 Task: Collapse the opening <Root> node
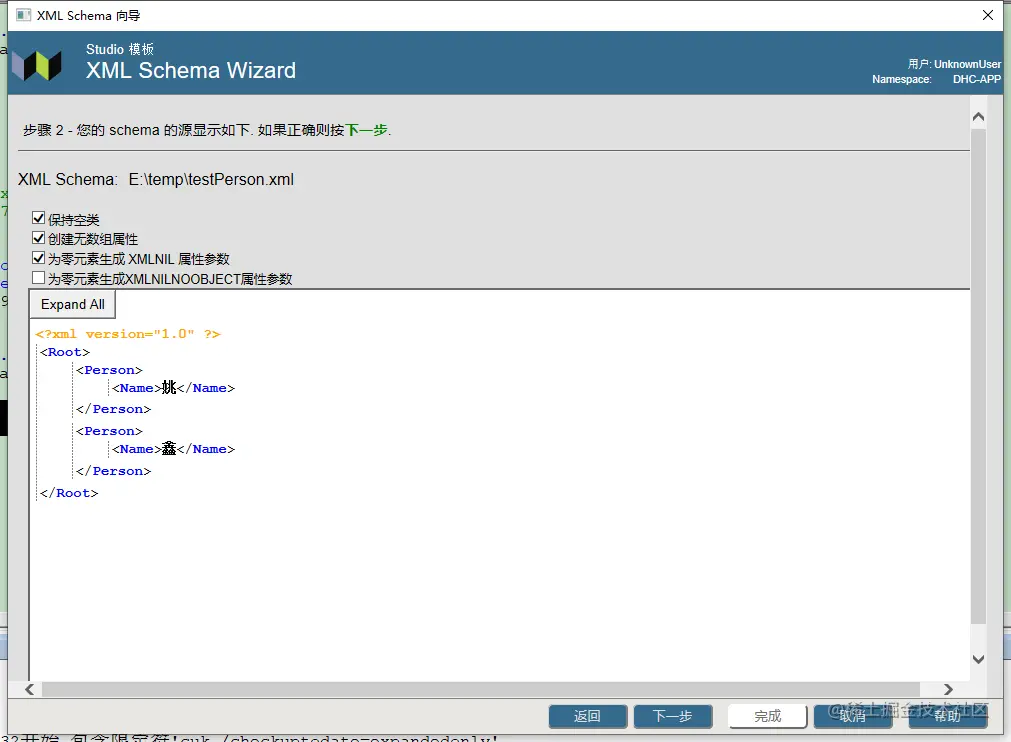pyautogui.click(x=65, y=352)
